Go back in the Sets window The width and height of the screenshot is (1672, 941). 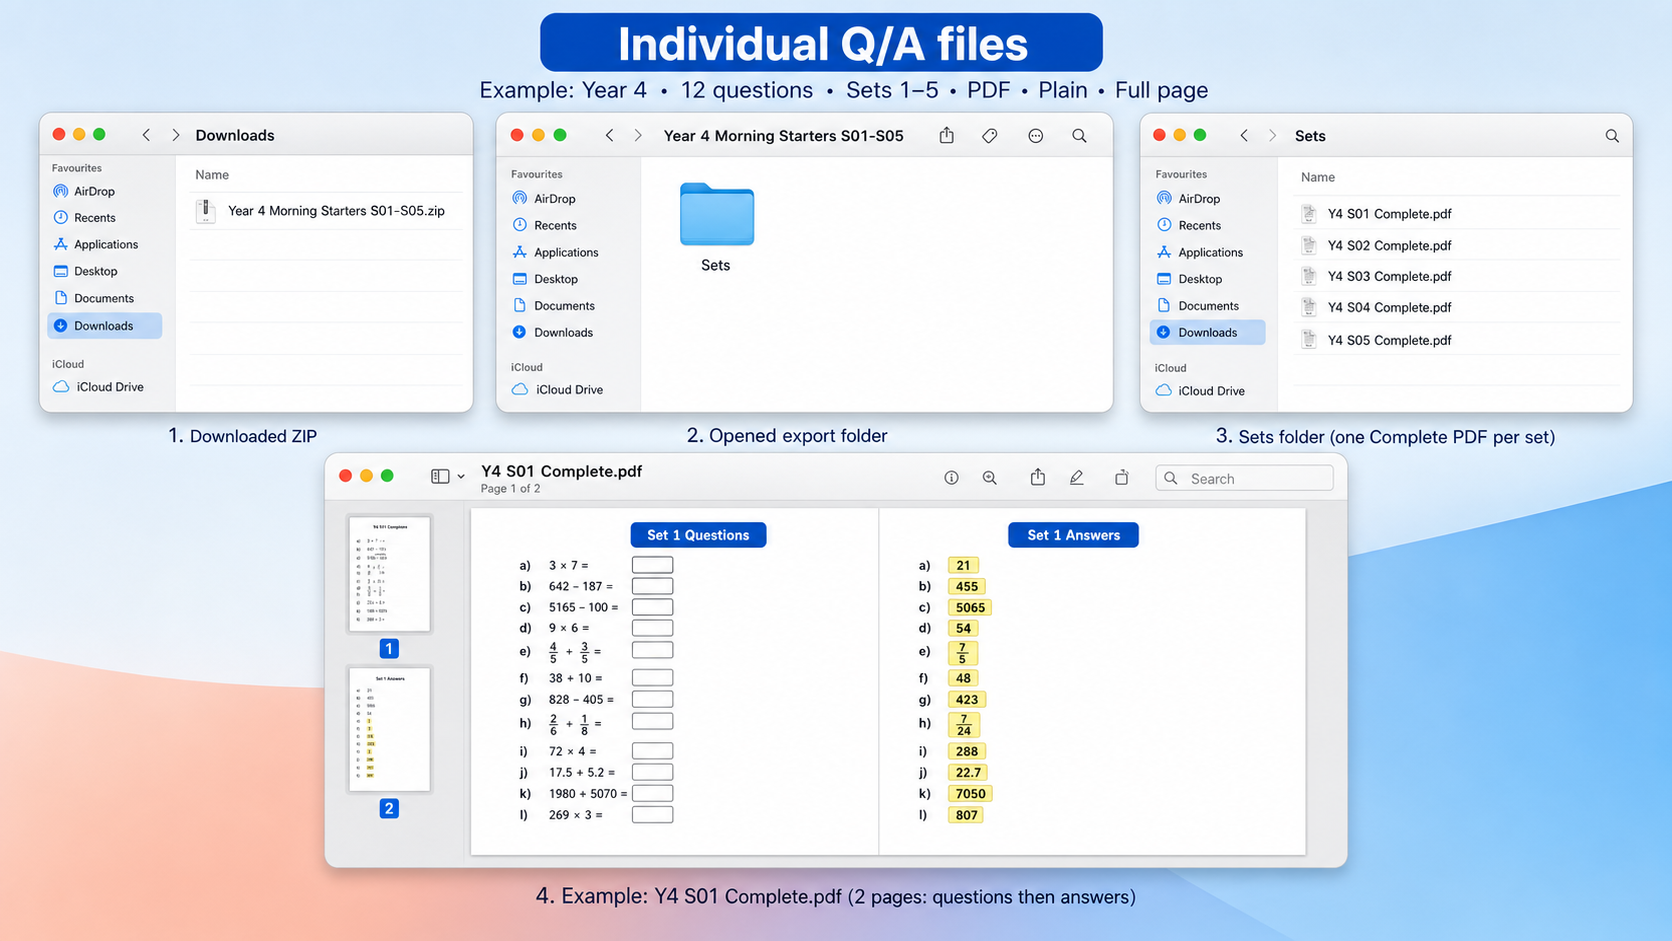point(1244,136)
